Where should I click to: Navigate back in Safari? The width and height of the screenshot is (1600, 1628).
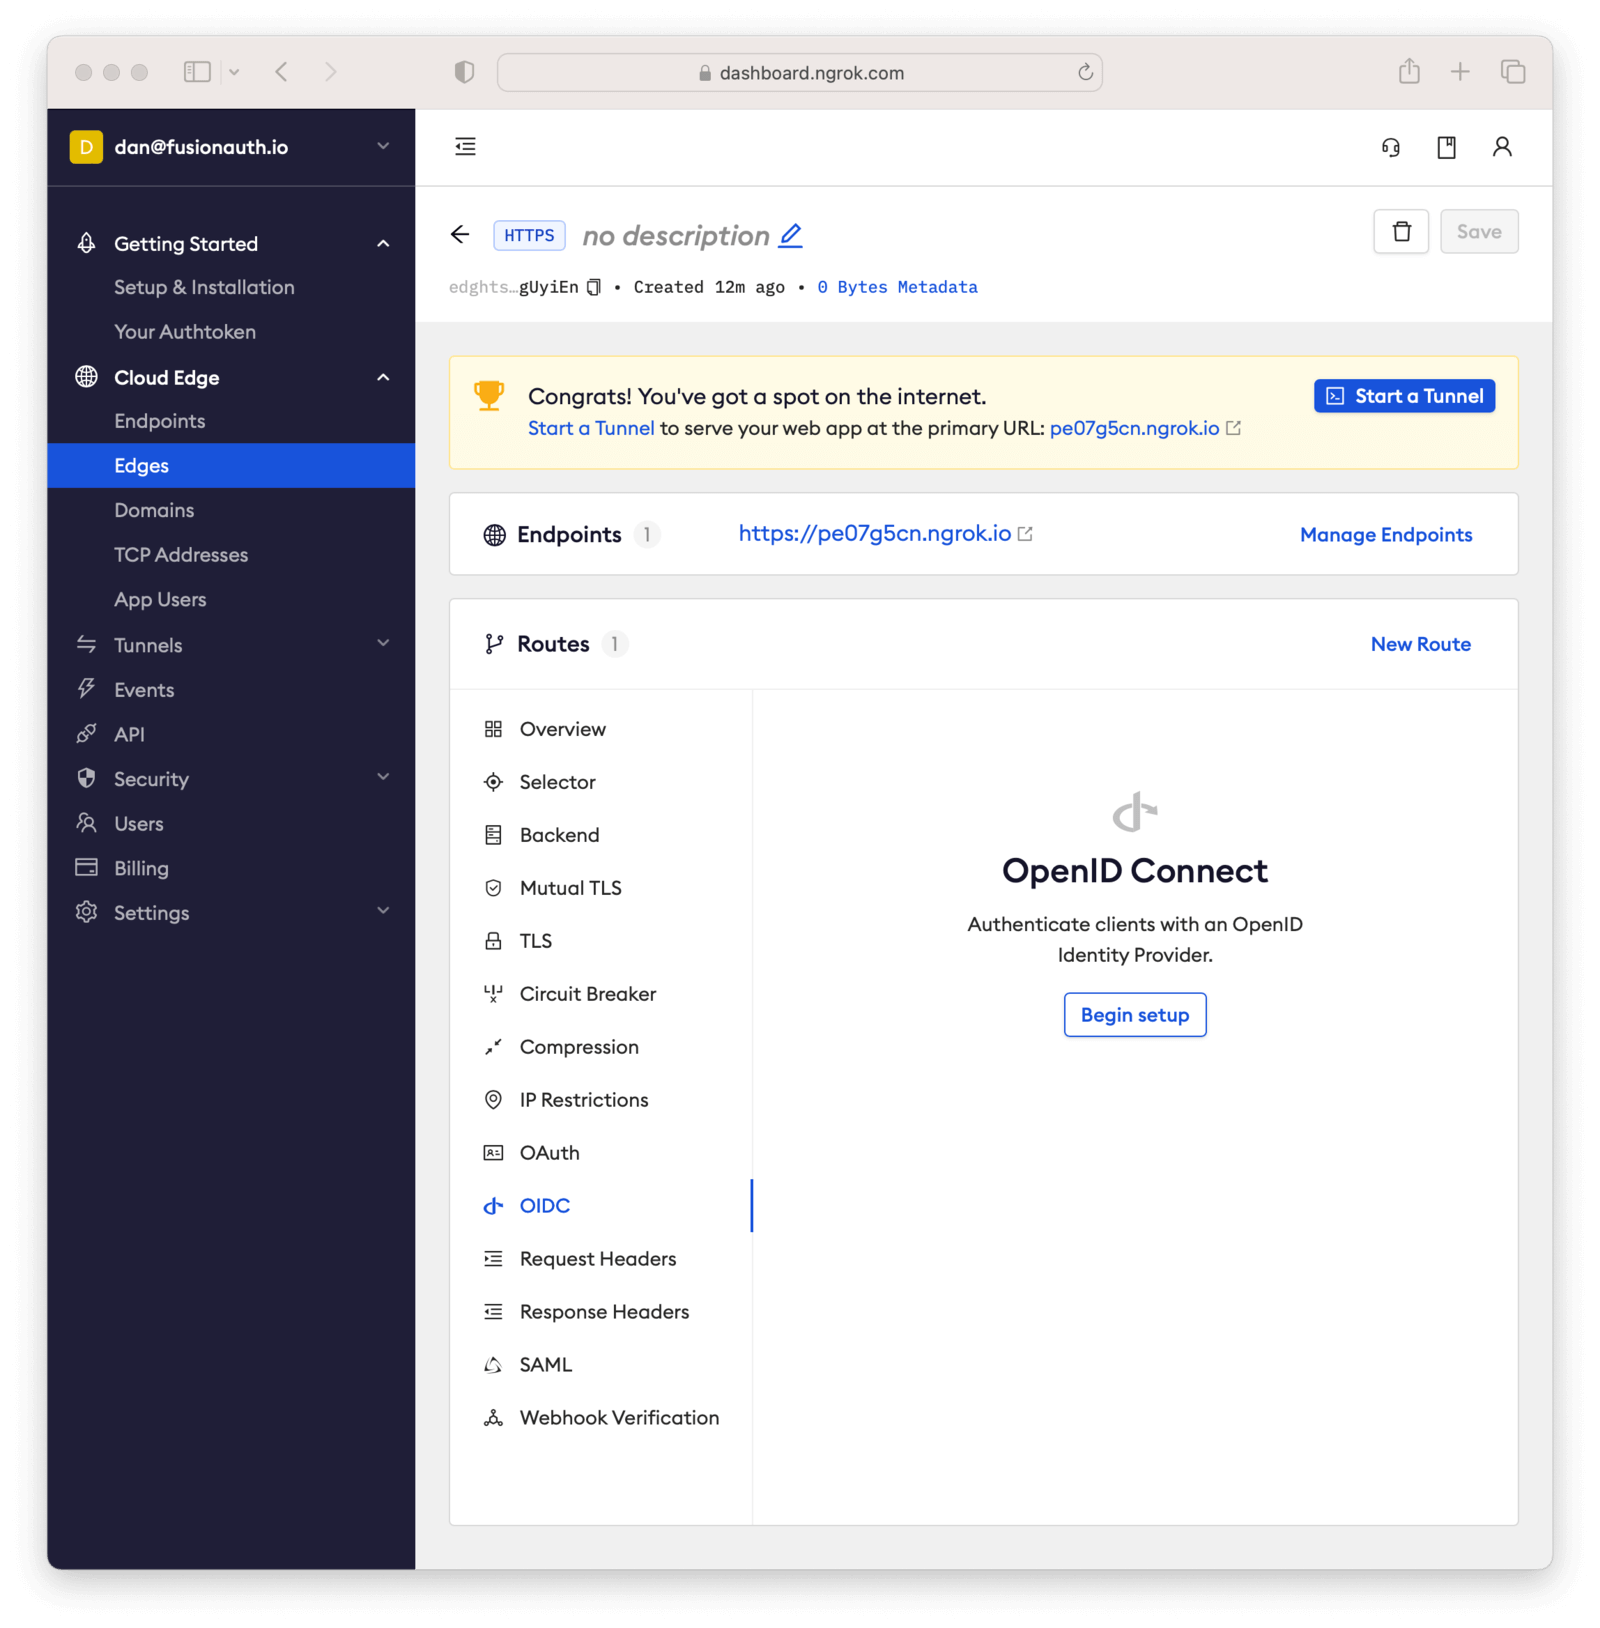pos(282,72)
